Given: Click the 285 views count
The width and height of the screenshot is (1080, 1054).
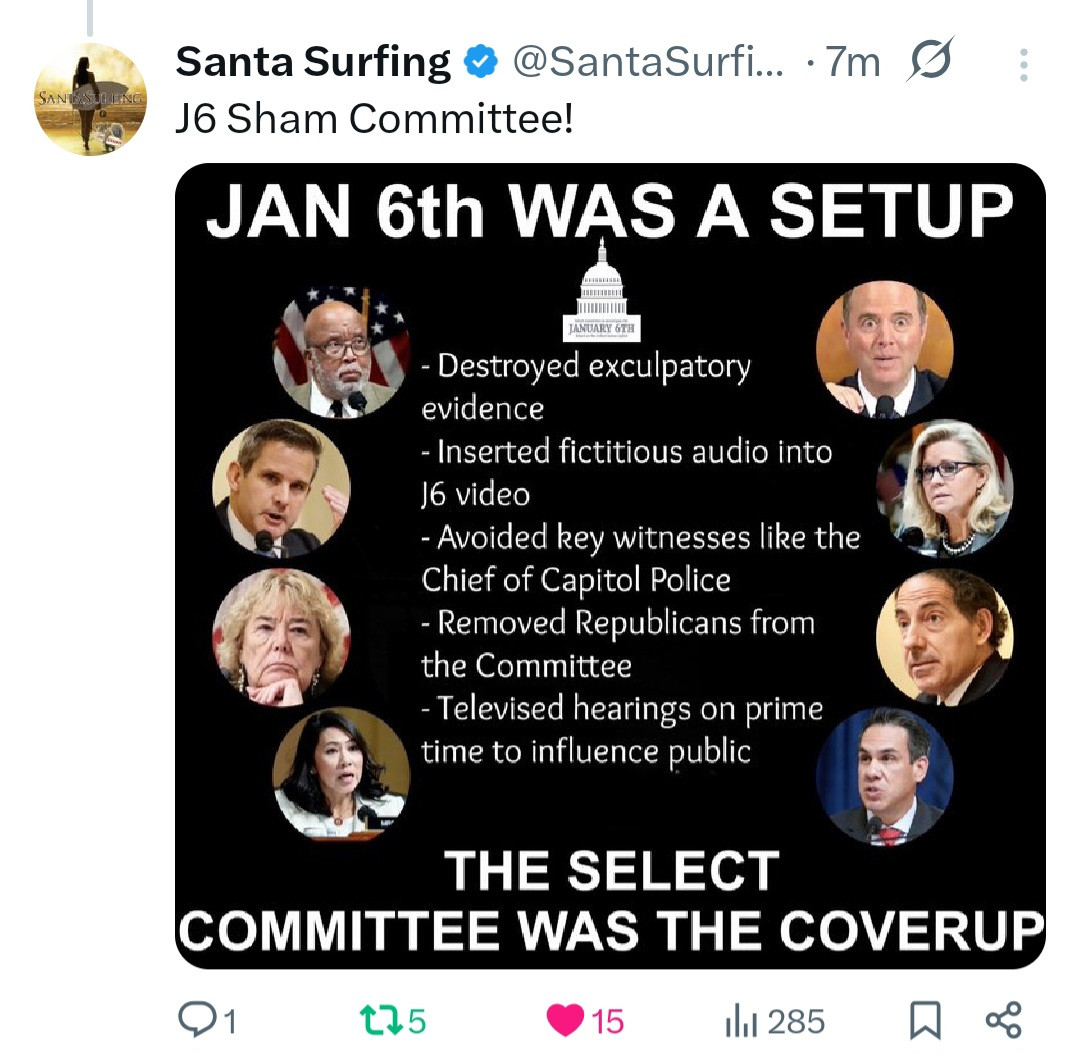Looking at the screenshot, I should click(797, 1021).
